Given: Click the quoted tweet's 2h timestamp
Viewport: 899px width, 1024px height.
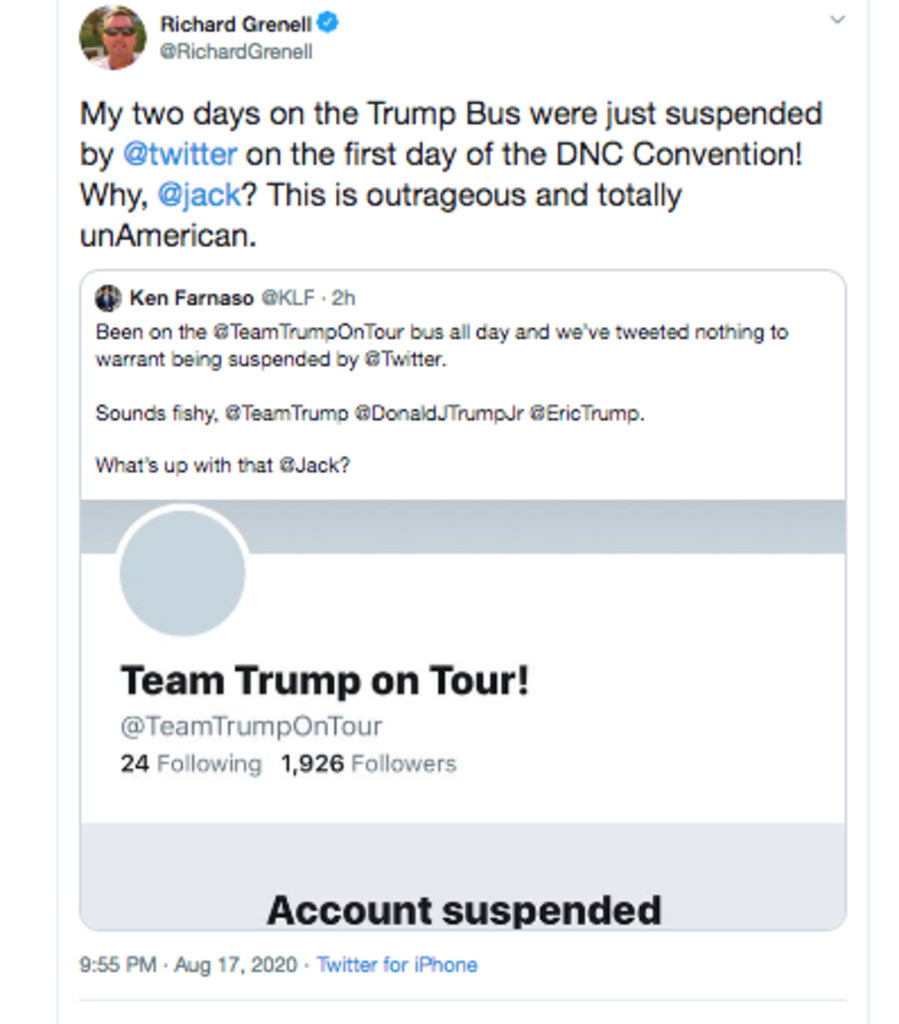Looking at the screenshot, I should [x=345, y=298].
